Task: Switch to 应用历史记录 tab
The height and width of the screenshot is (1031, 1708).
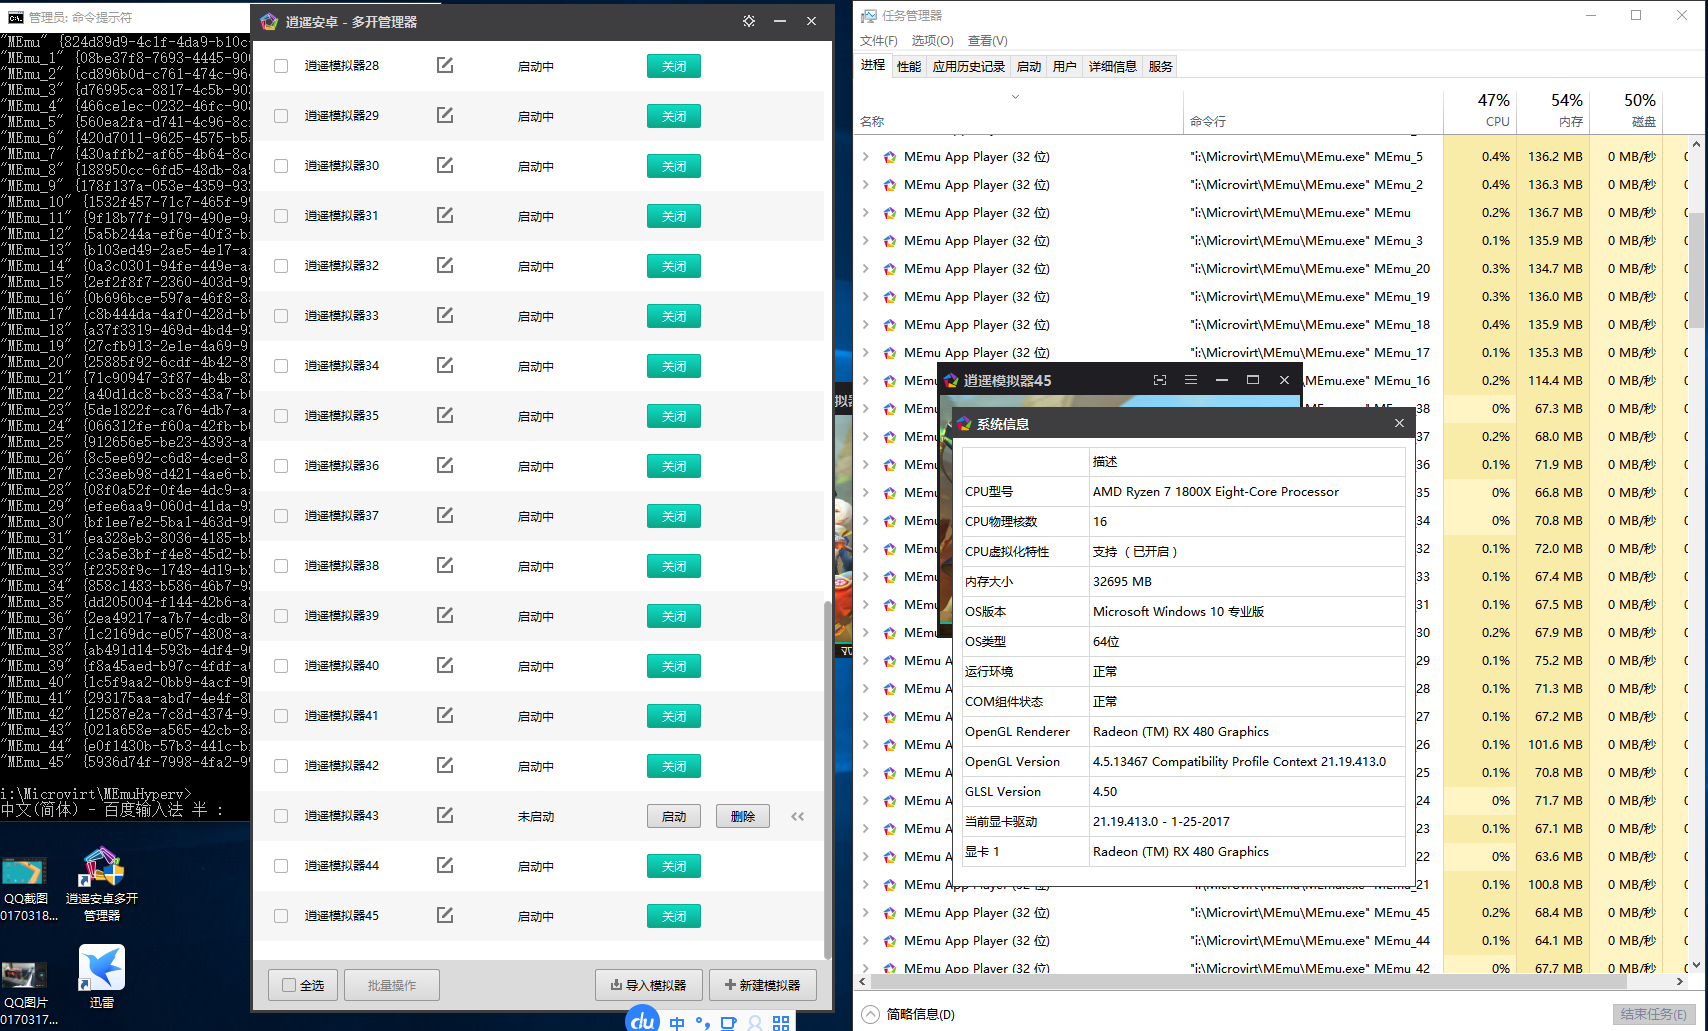Action: (x=969, y=66)
